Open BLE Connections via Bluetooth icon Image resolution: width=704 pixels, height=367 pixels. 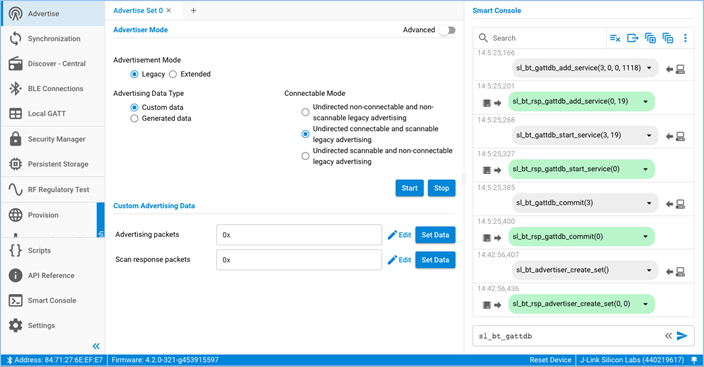pos(15,88)
